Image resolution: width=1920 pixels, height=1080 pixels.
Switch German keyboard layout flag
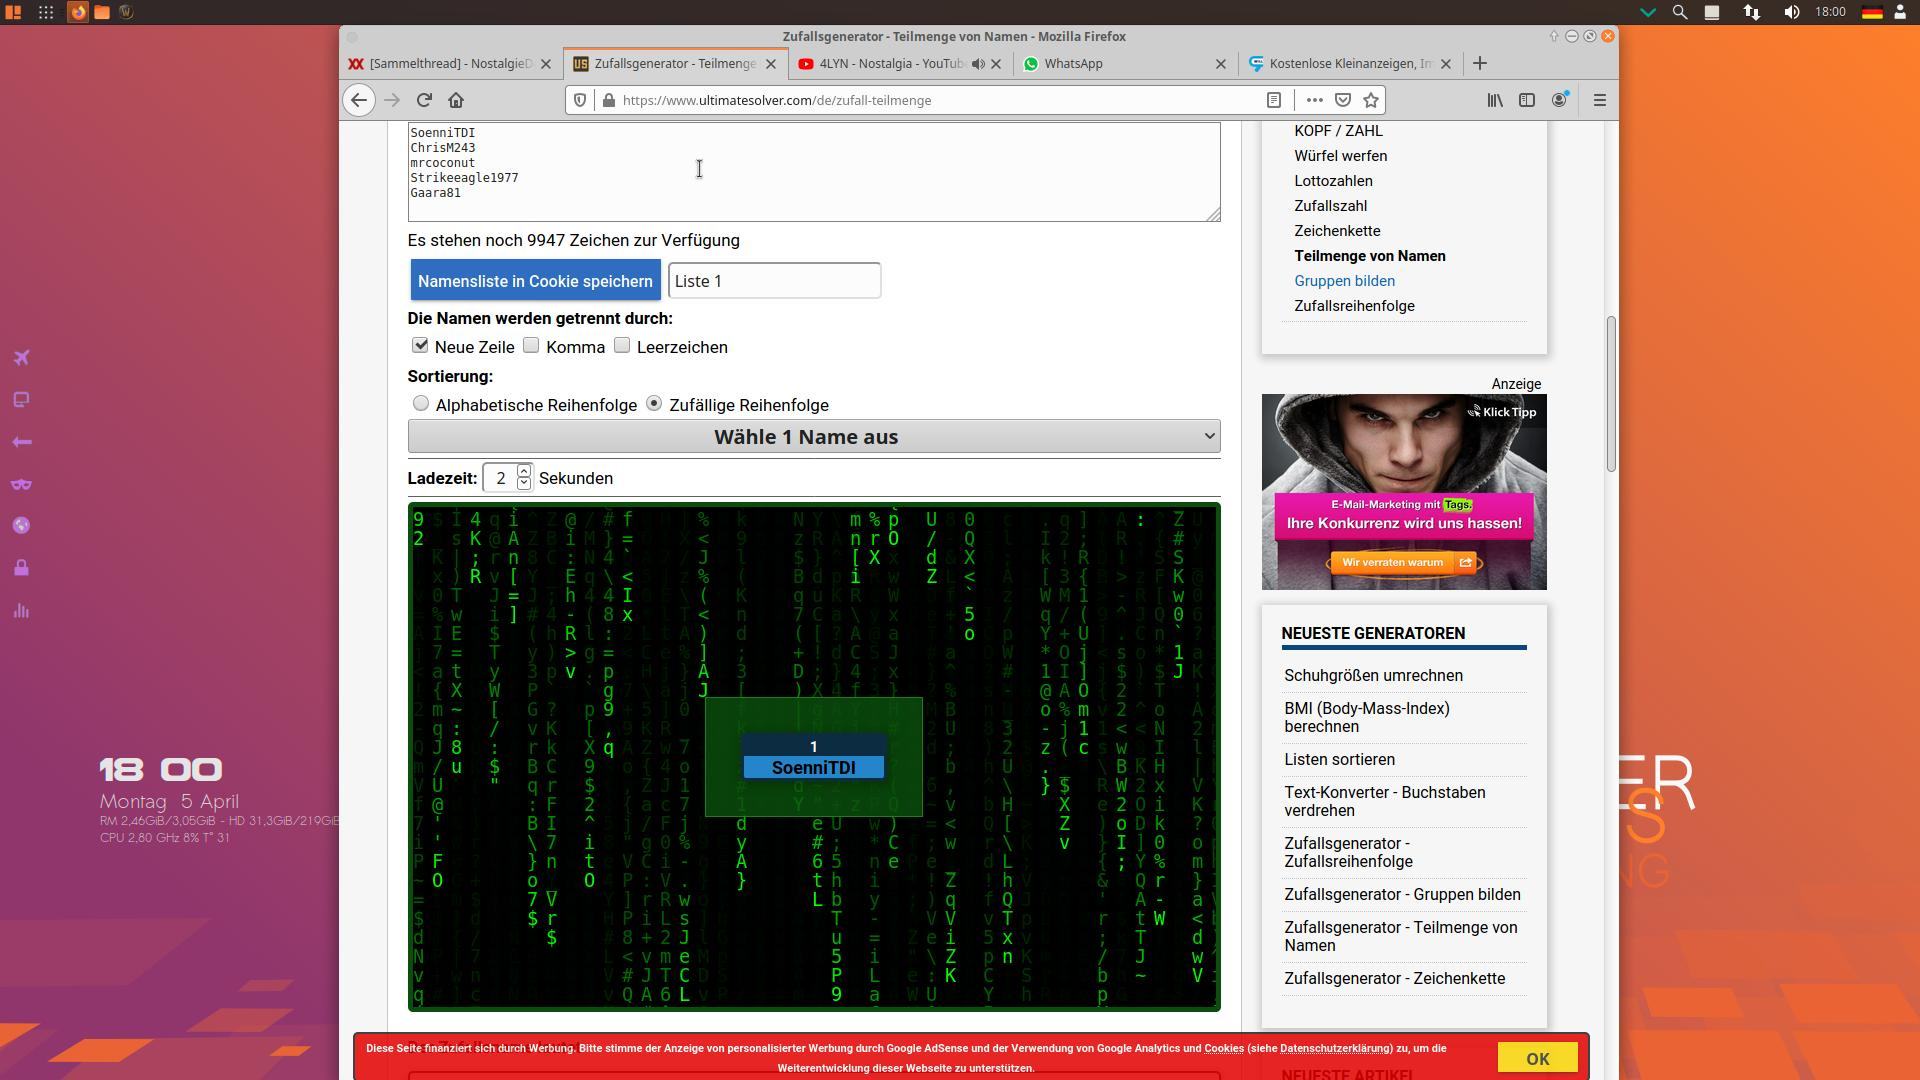coord(1872,12)
